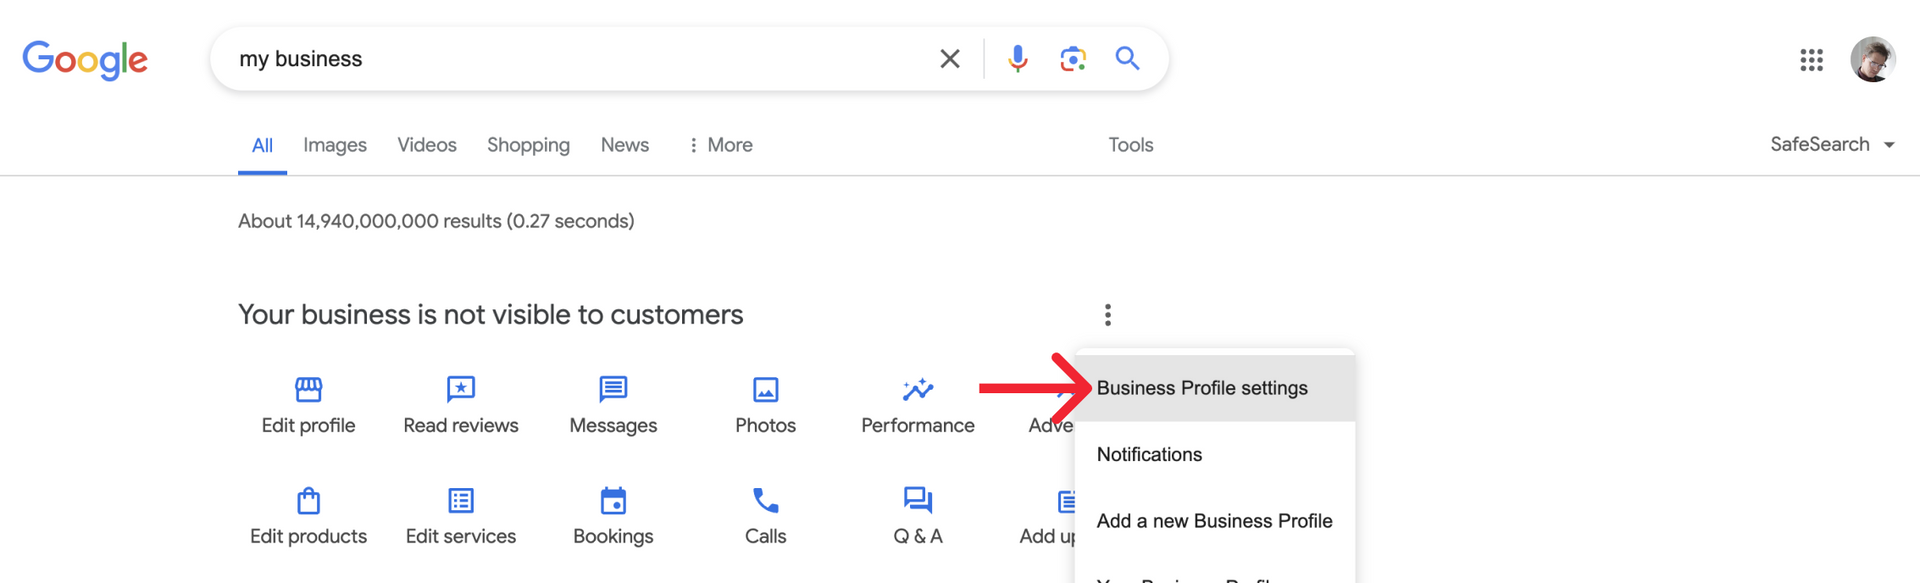Open the Calls phone icon
1920x583 pixels.
coord(766,500)
